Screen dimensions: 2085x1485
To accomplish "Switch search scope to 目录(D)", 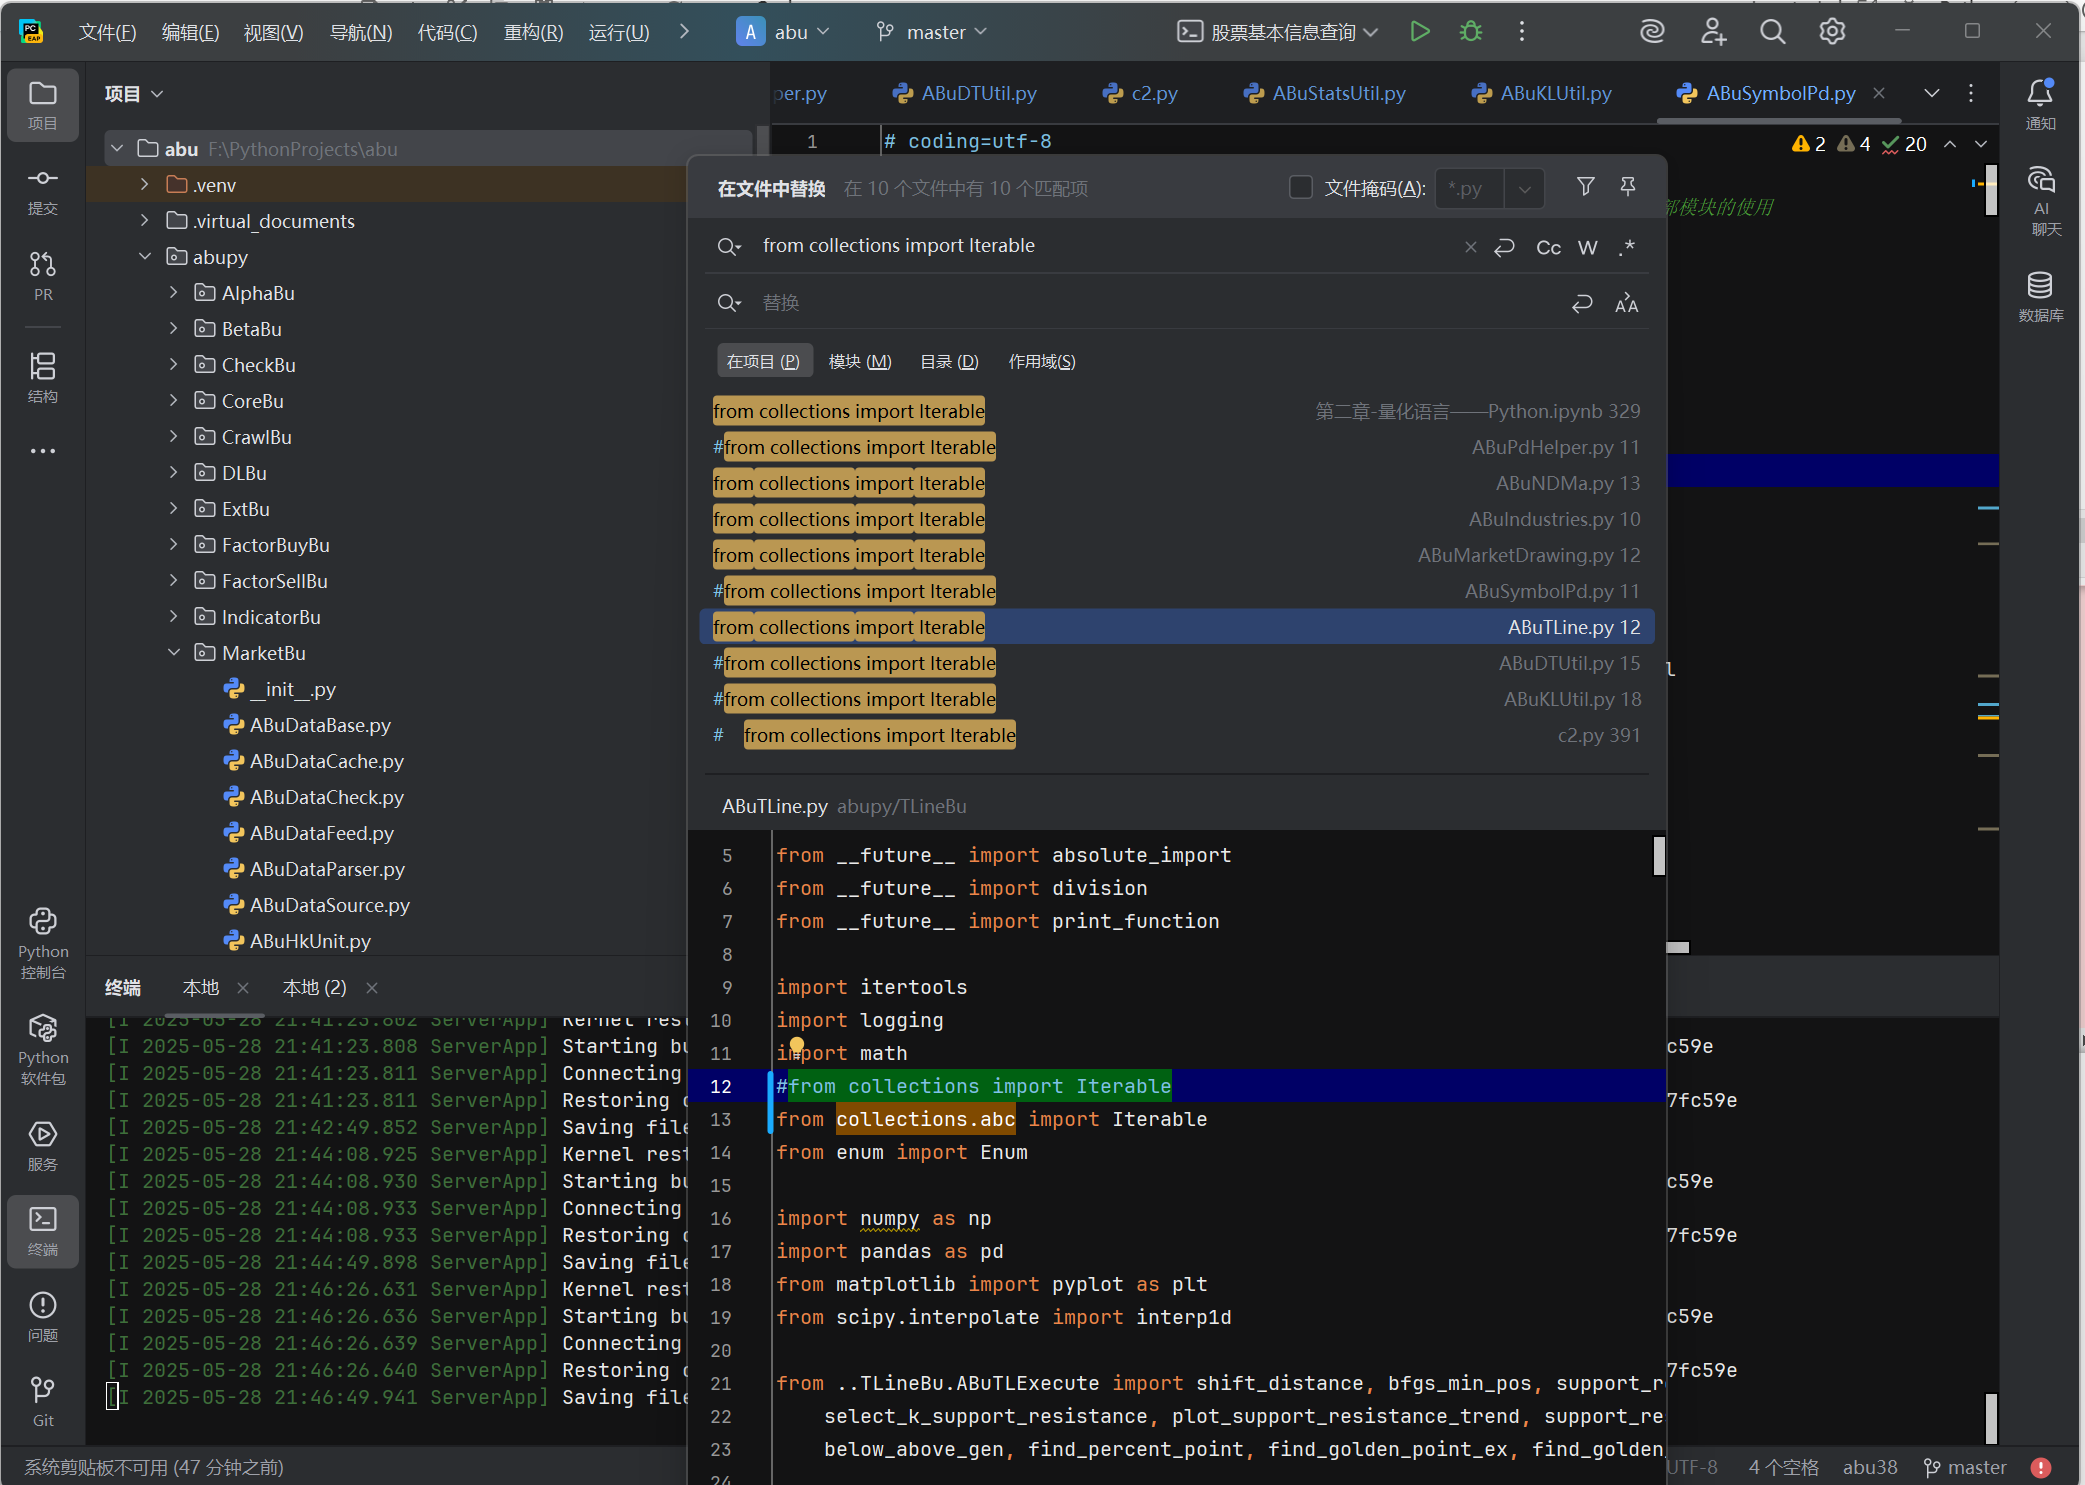I will [x=948, y=361].
